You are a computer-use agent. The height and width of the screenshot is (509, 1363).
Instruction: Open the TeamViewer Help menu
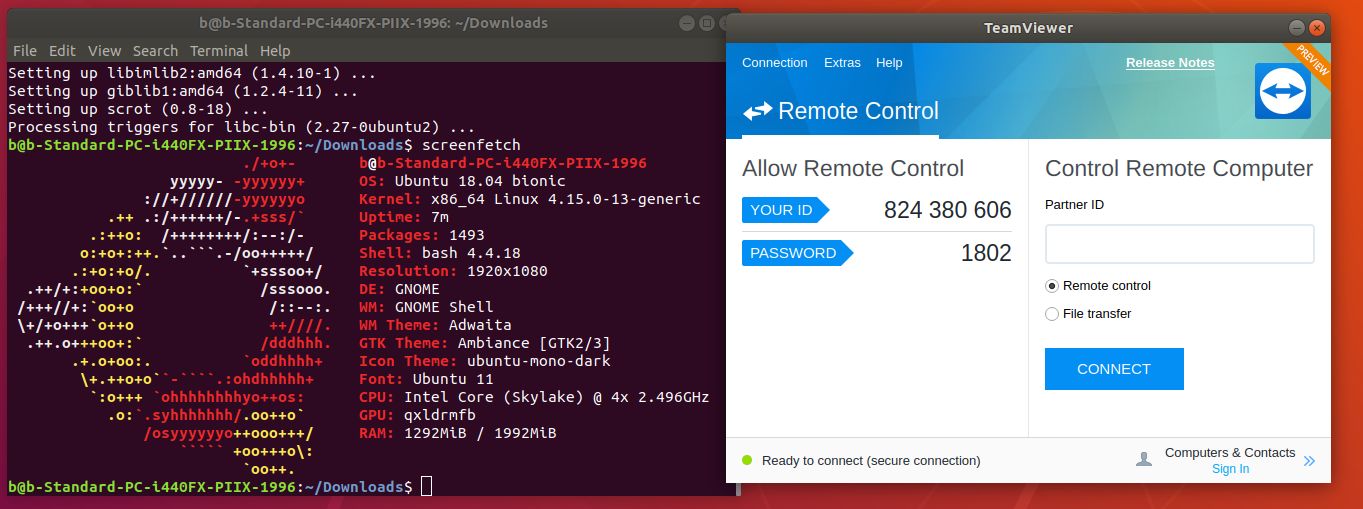pos(889,62)
